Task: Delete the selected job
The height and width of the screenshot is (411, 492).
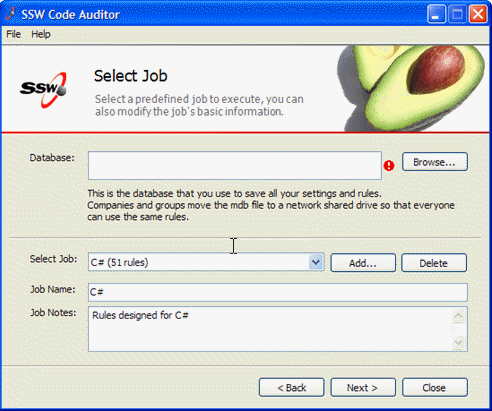Action: tap(434, 263)
